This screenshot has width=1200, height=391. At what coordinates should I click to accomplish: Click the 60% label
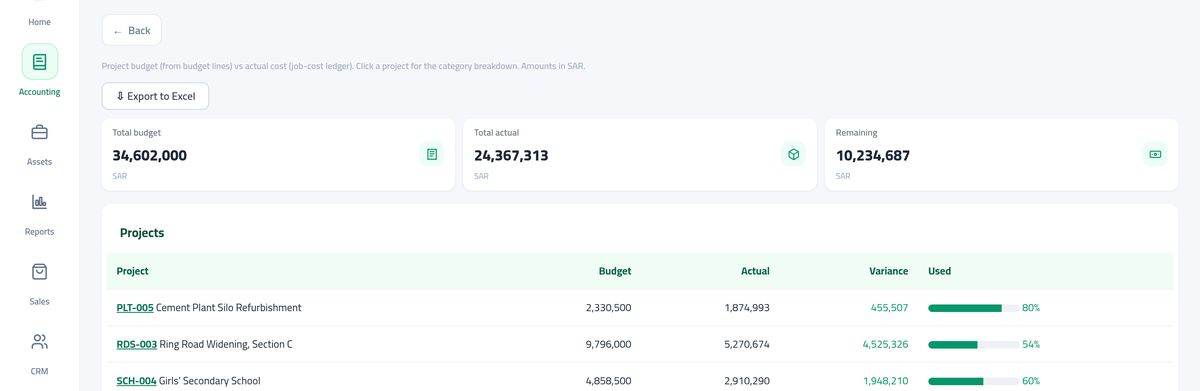point(1031,381)
